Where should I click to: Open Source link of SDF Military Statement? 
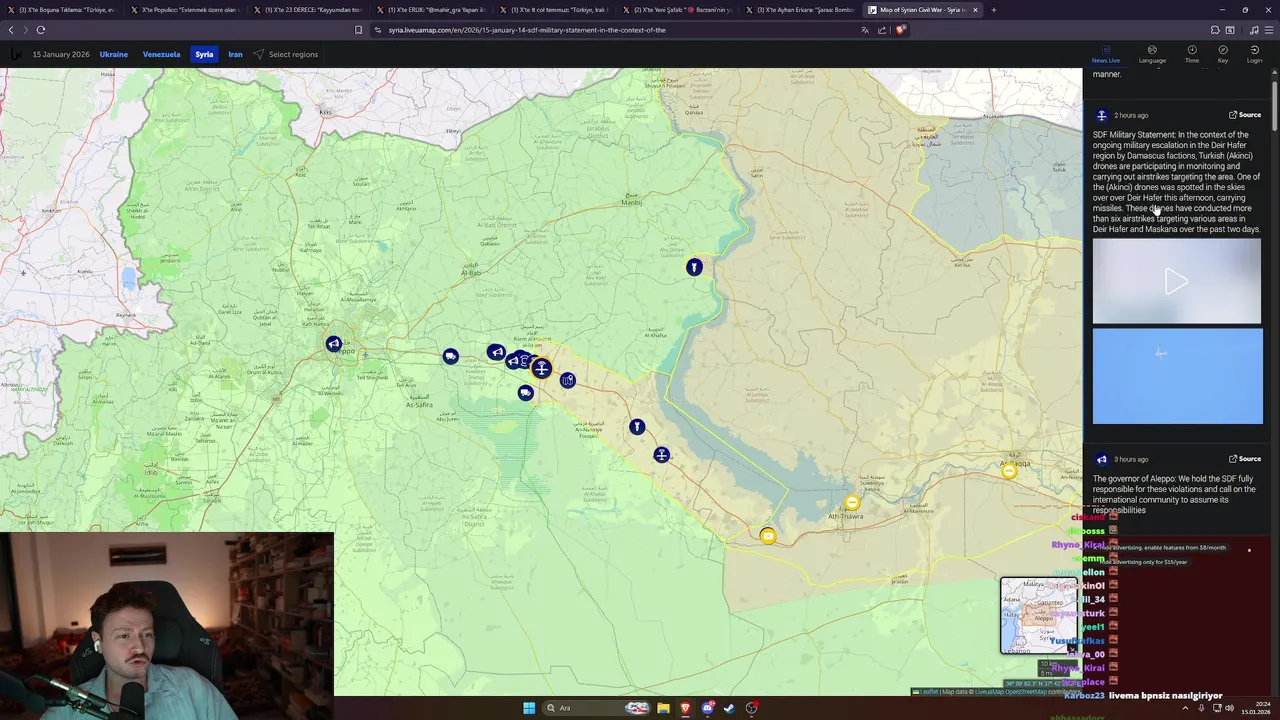click(x=1245, y=115)
